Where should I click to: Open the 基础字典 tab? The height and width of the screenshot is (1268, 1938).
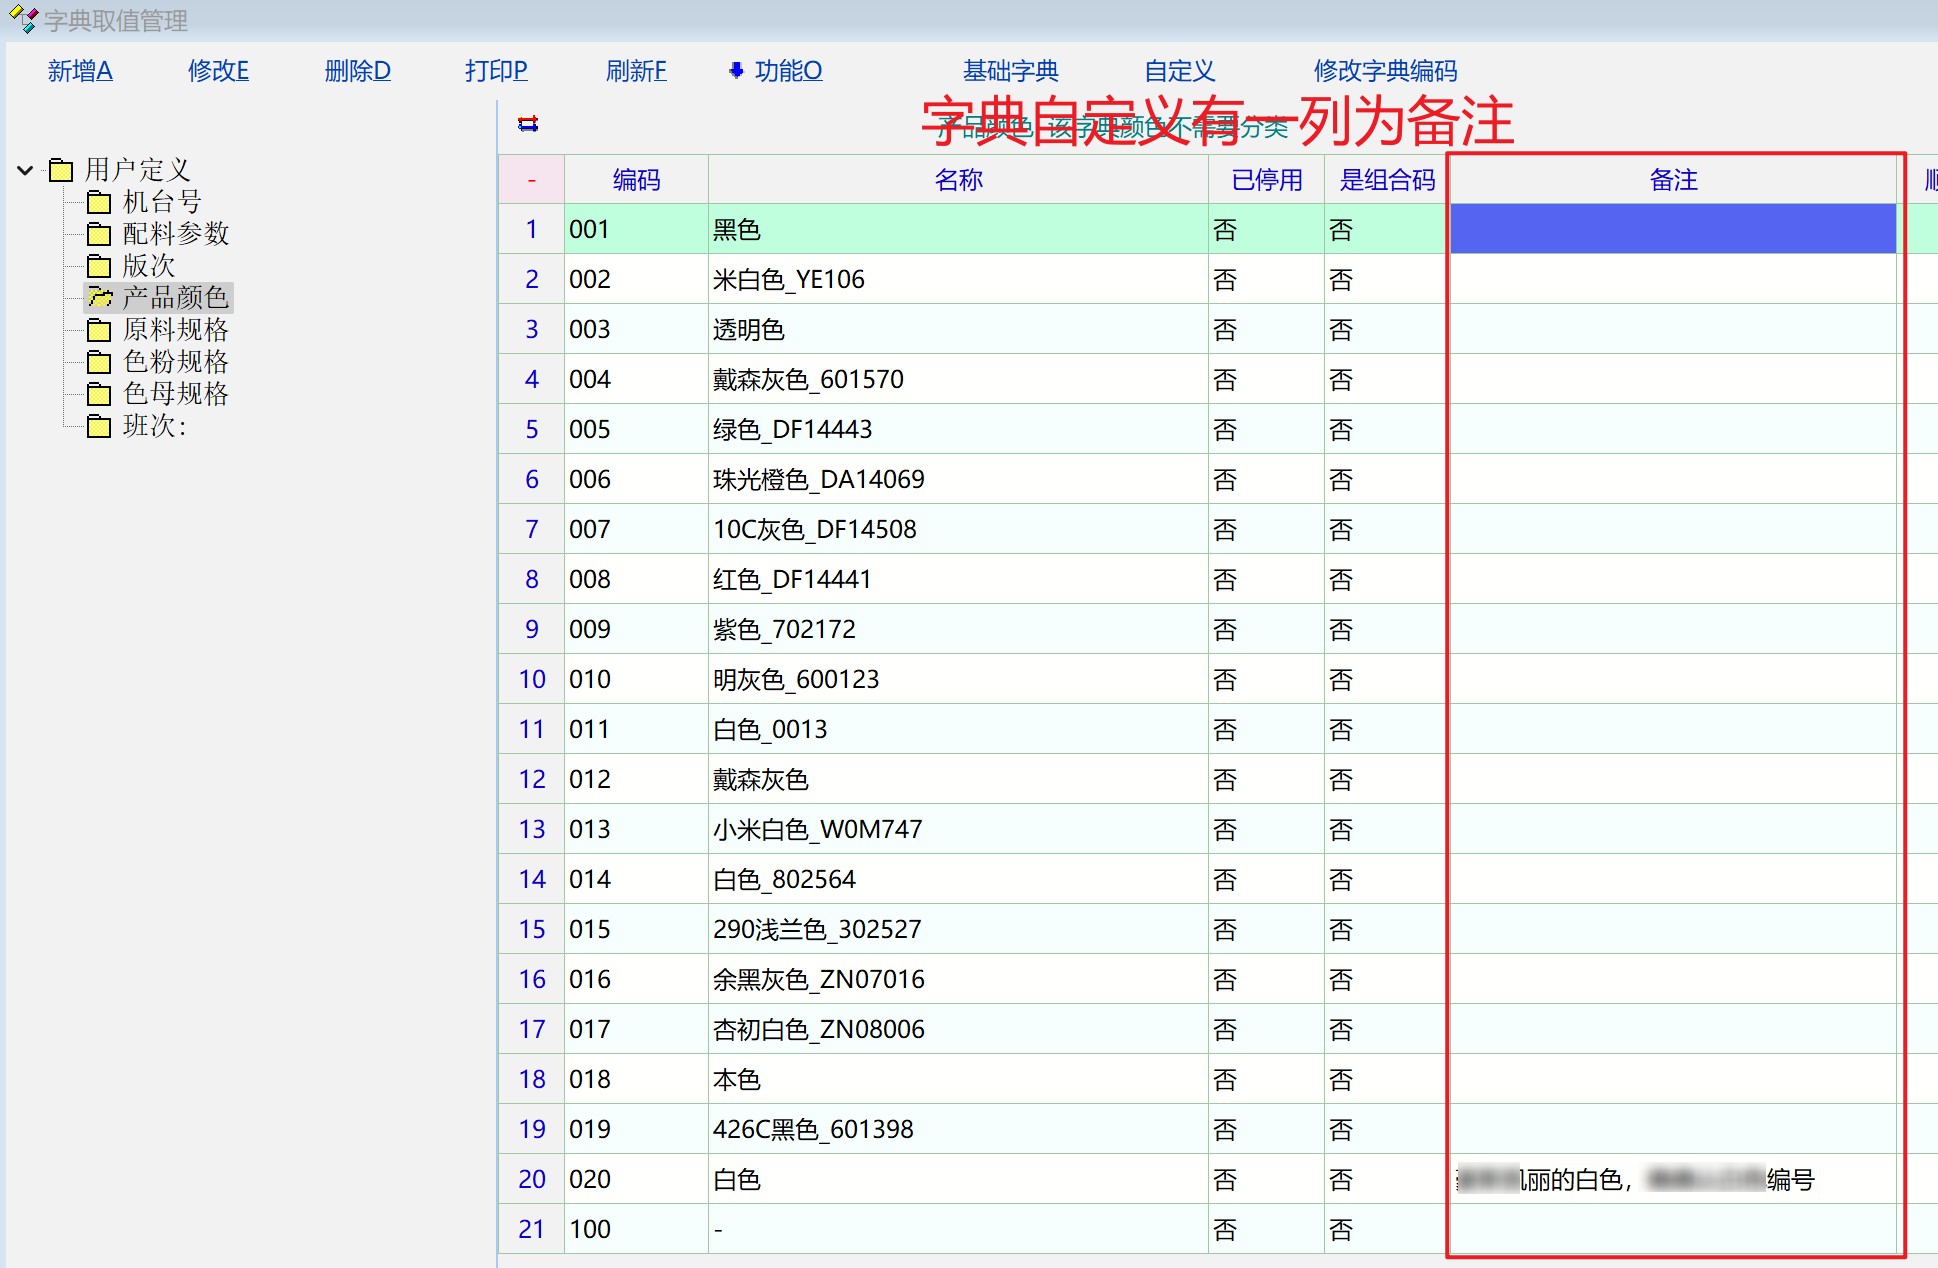[x=1010, y=71]
